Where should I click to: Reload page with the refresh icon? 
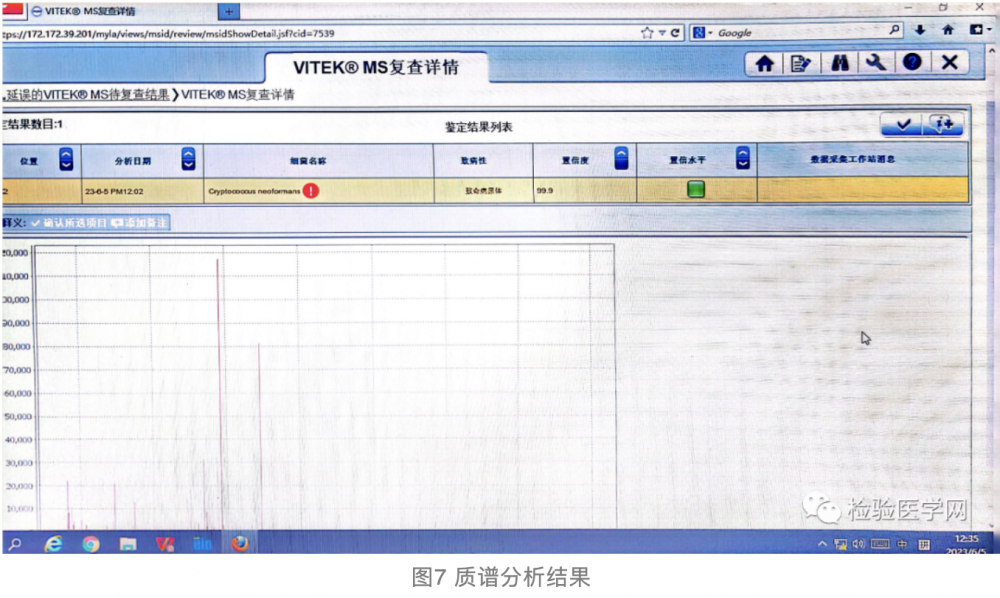(x=675, y=33)
